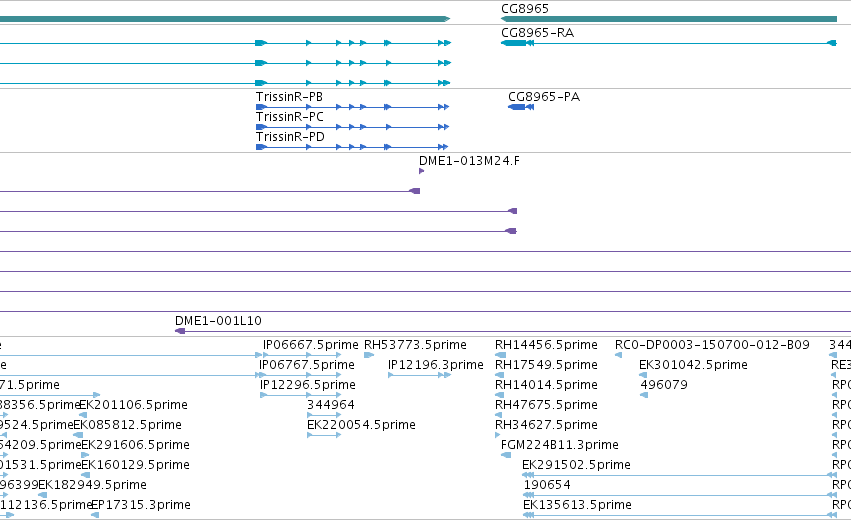Screen dimensions: 851x520
Task: Click the IP06767.5prime EST label
Action: tap(307, 365)
